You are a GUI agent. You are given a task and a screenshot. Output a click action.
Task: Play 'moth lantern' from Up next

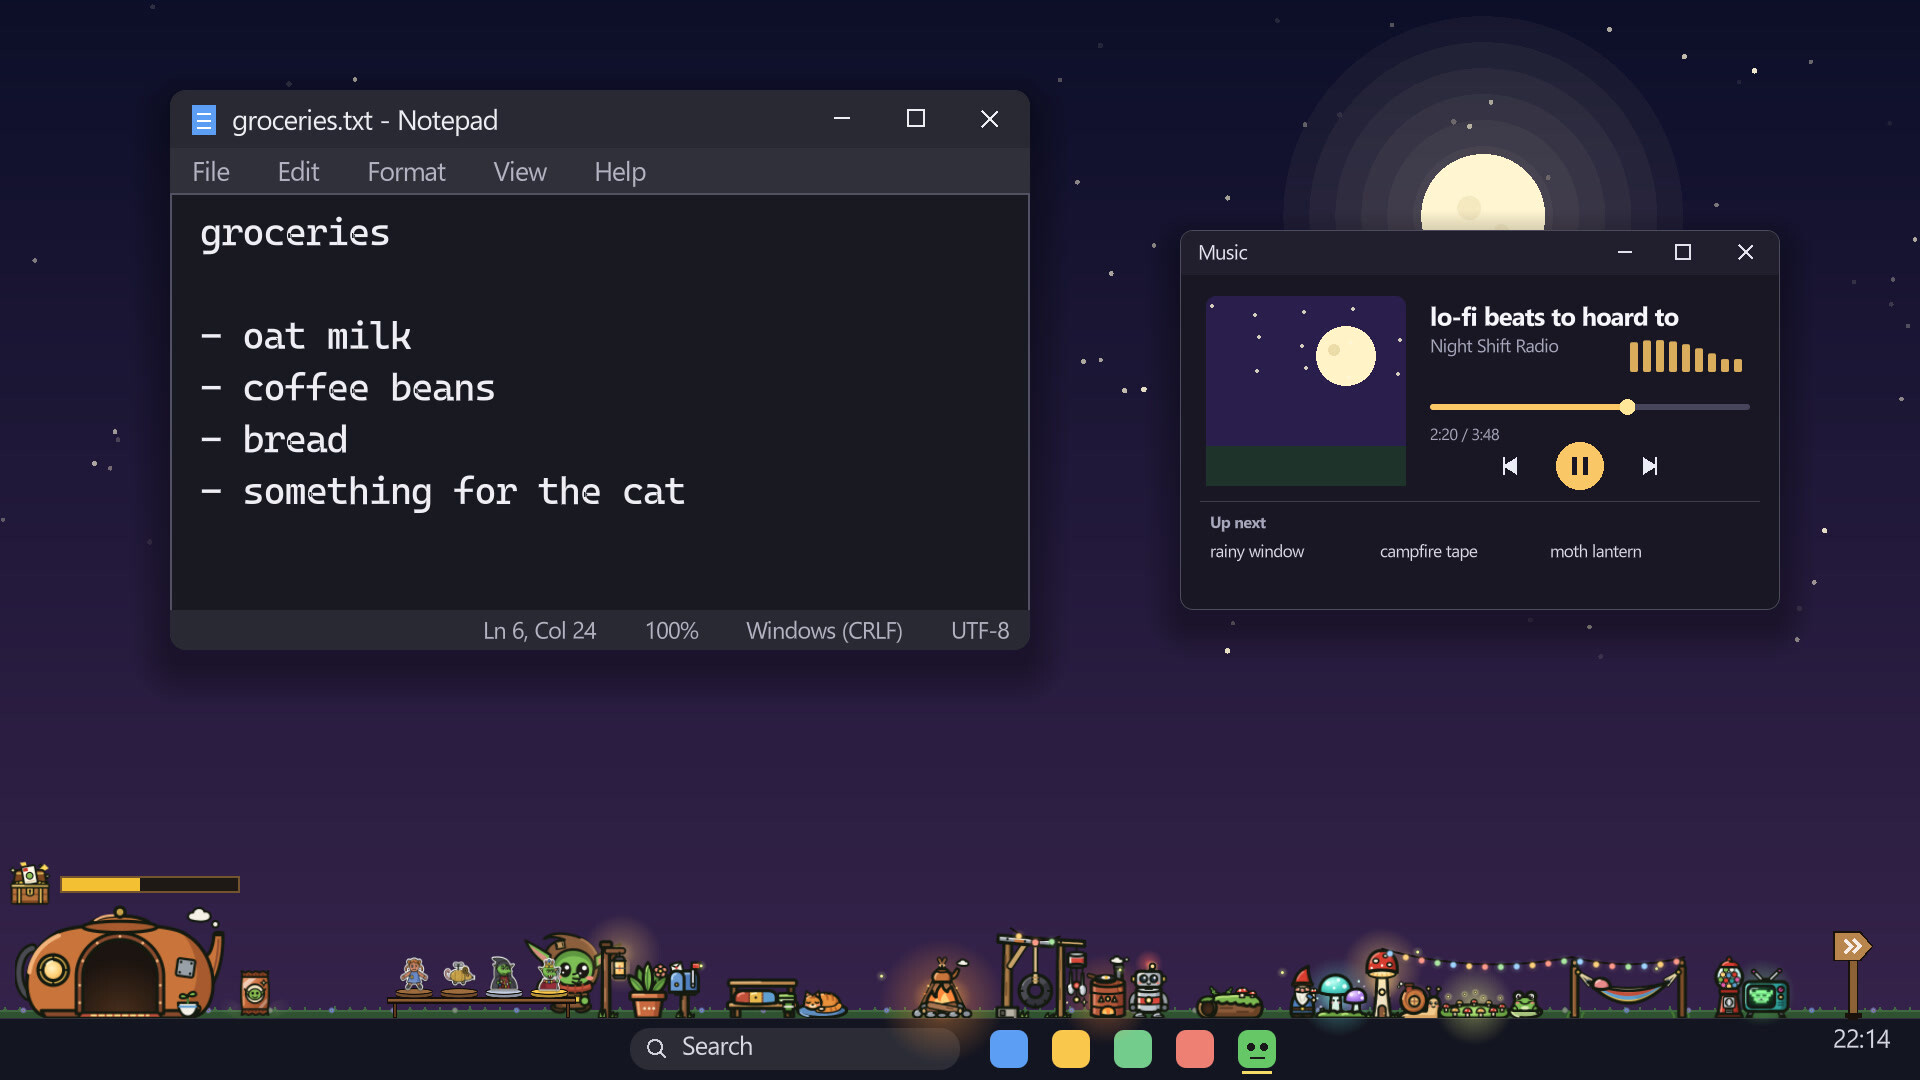[x=1596, y=551]
